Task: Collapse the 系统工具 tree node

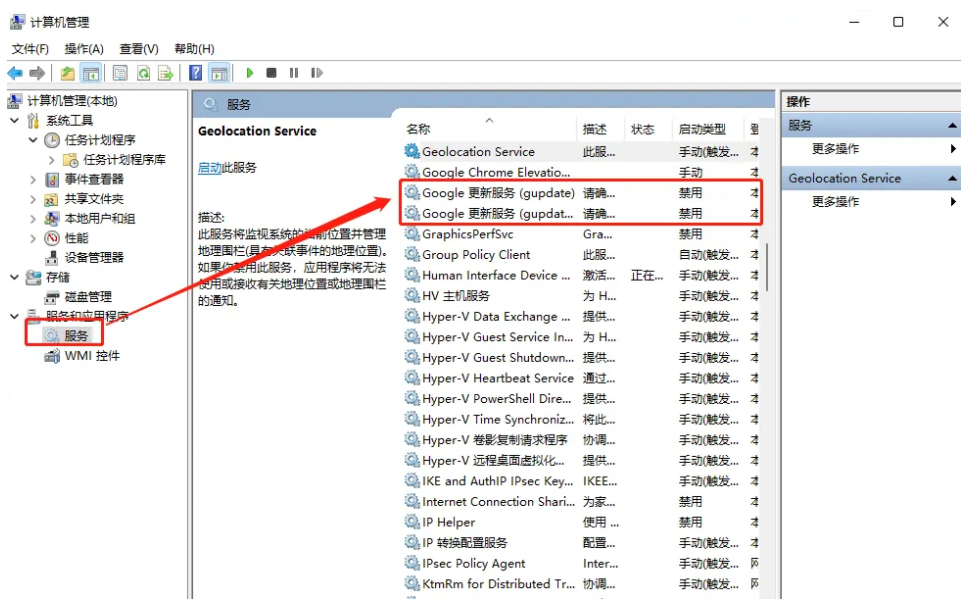Action: (15, 120)
